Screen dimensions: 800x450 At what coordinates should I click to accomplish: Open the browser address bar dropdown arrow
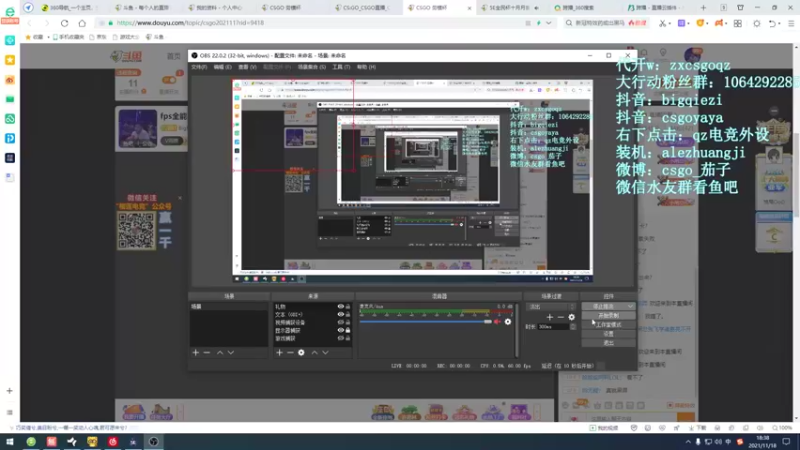coord(548,23)
